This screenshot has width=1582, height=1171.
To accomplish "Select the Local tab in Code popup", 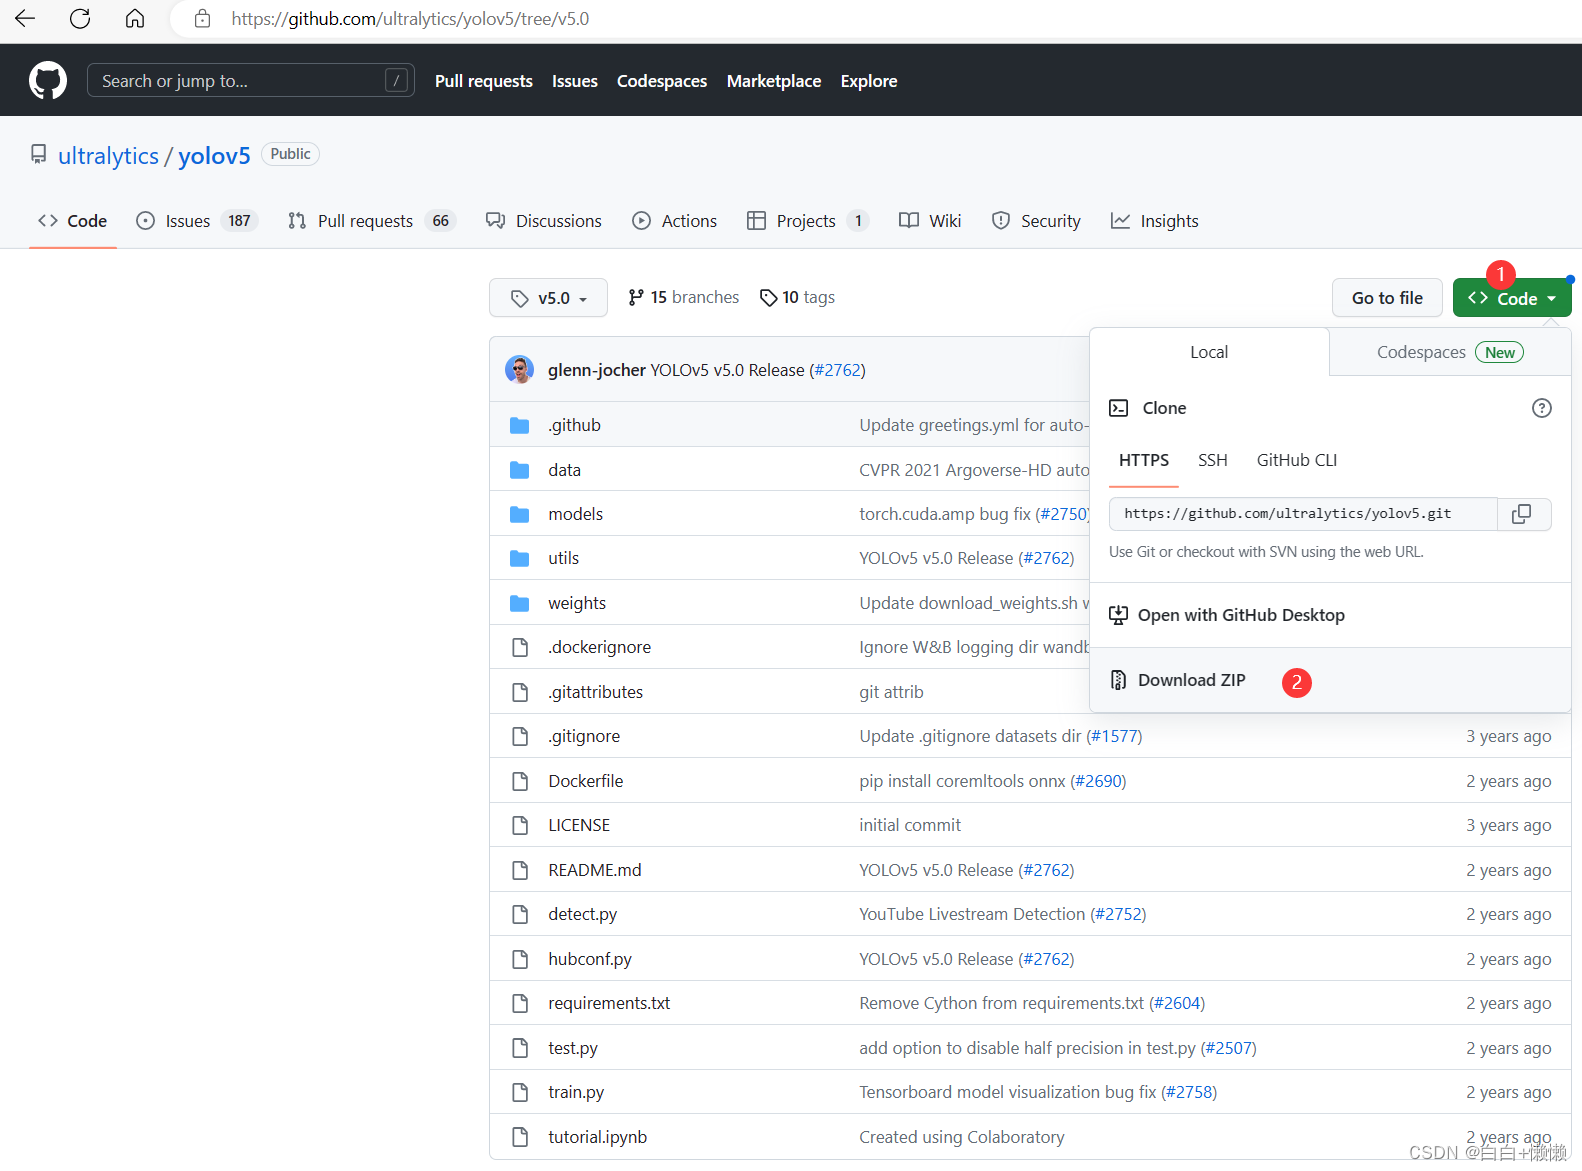I will (x=1209, y=352).
